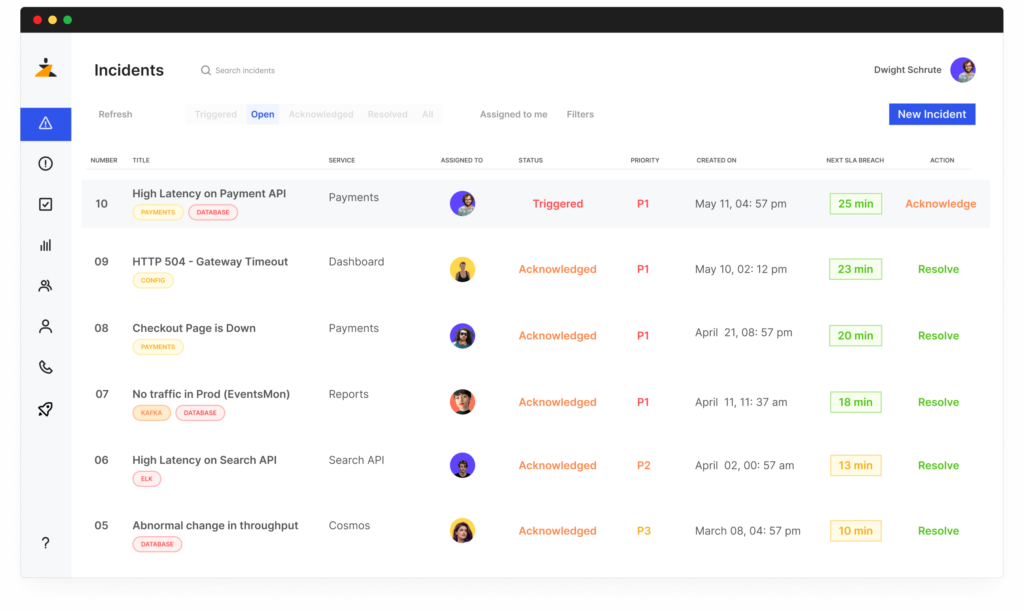Open the help question mark icon
This screenshot has height=612, width=1024.
click(45, 543)
